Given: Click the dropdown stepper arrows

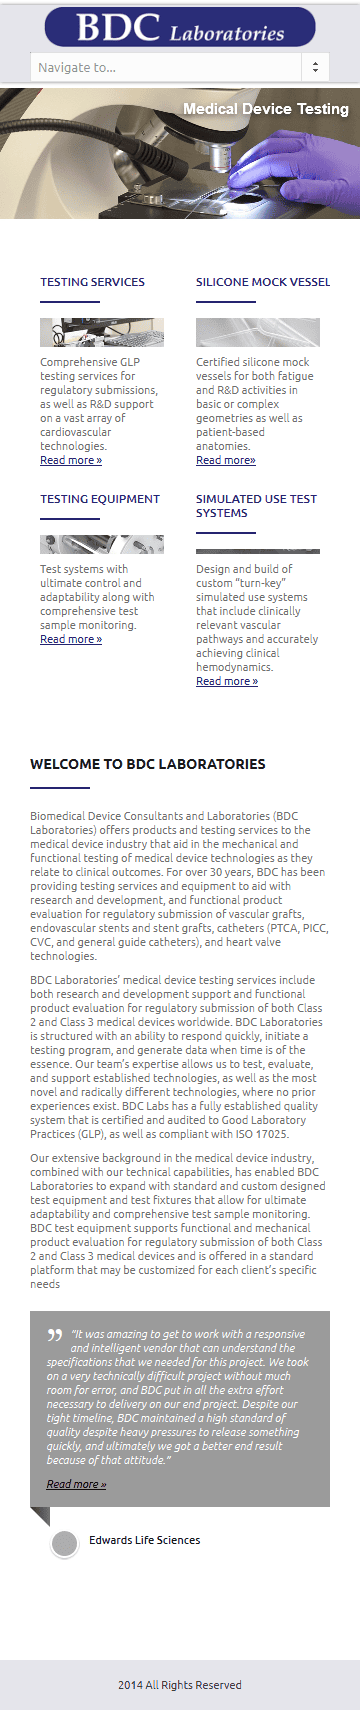Looking at the screenshot, I should [x=315, y=67].
